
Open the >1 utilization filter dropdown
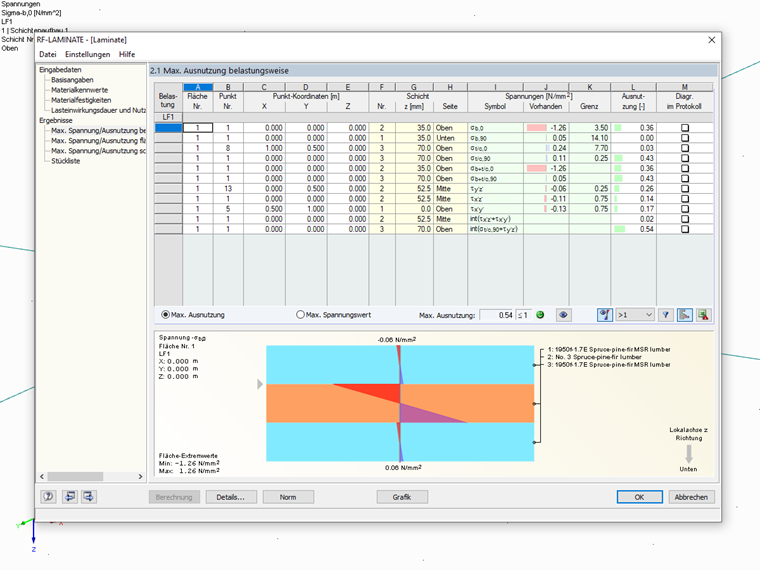[x=634, y=314]
